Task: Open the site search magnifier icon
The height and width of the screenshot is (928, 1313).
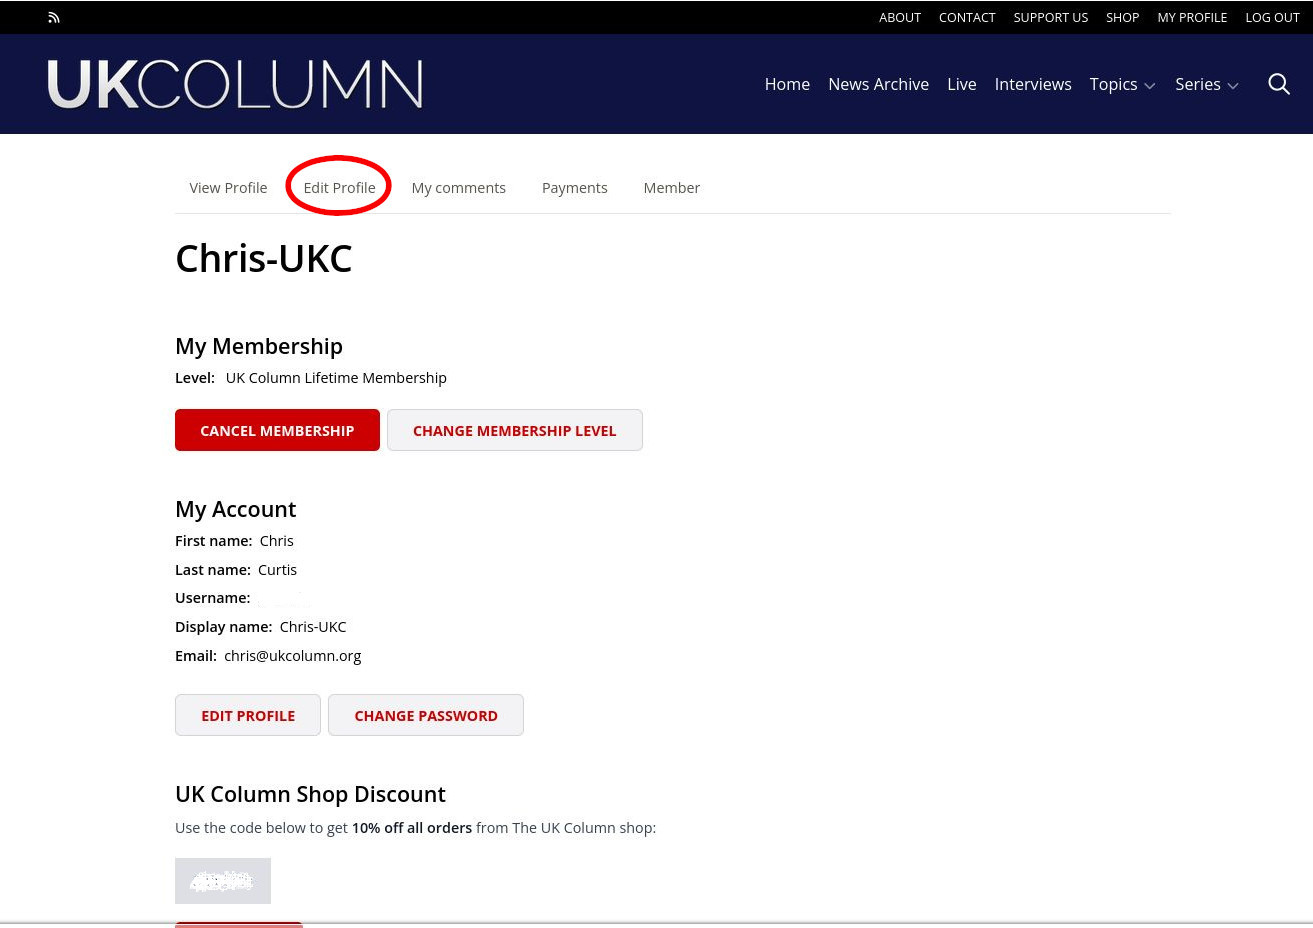Action: tap(1279, 84)
